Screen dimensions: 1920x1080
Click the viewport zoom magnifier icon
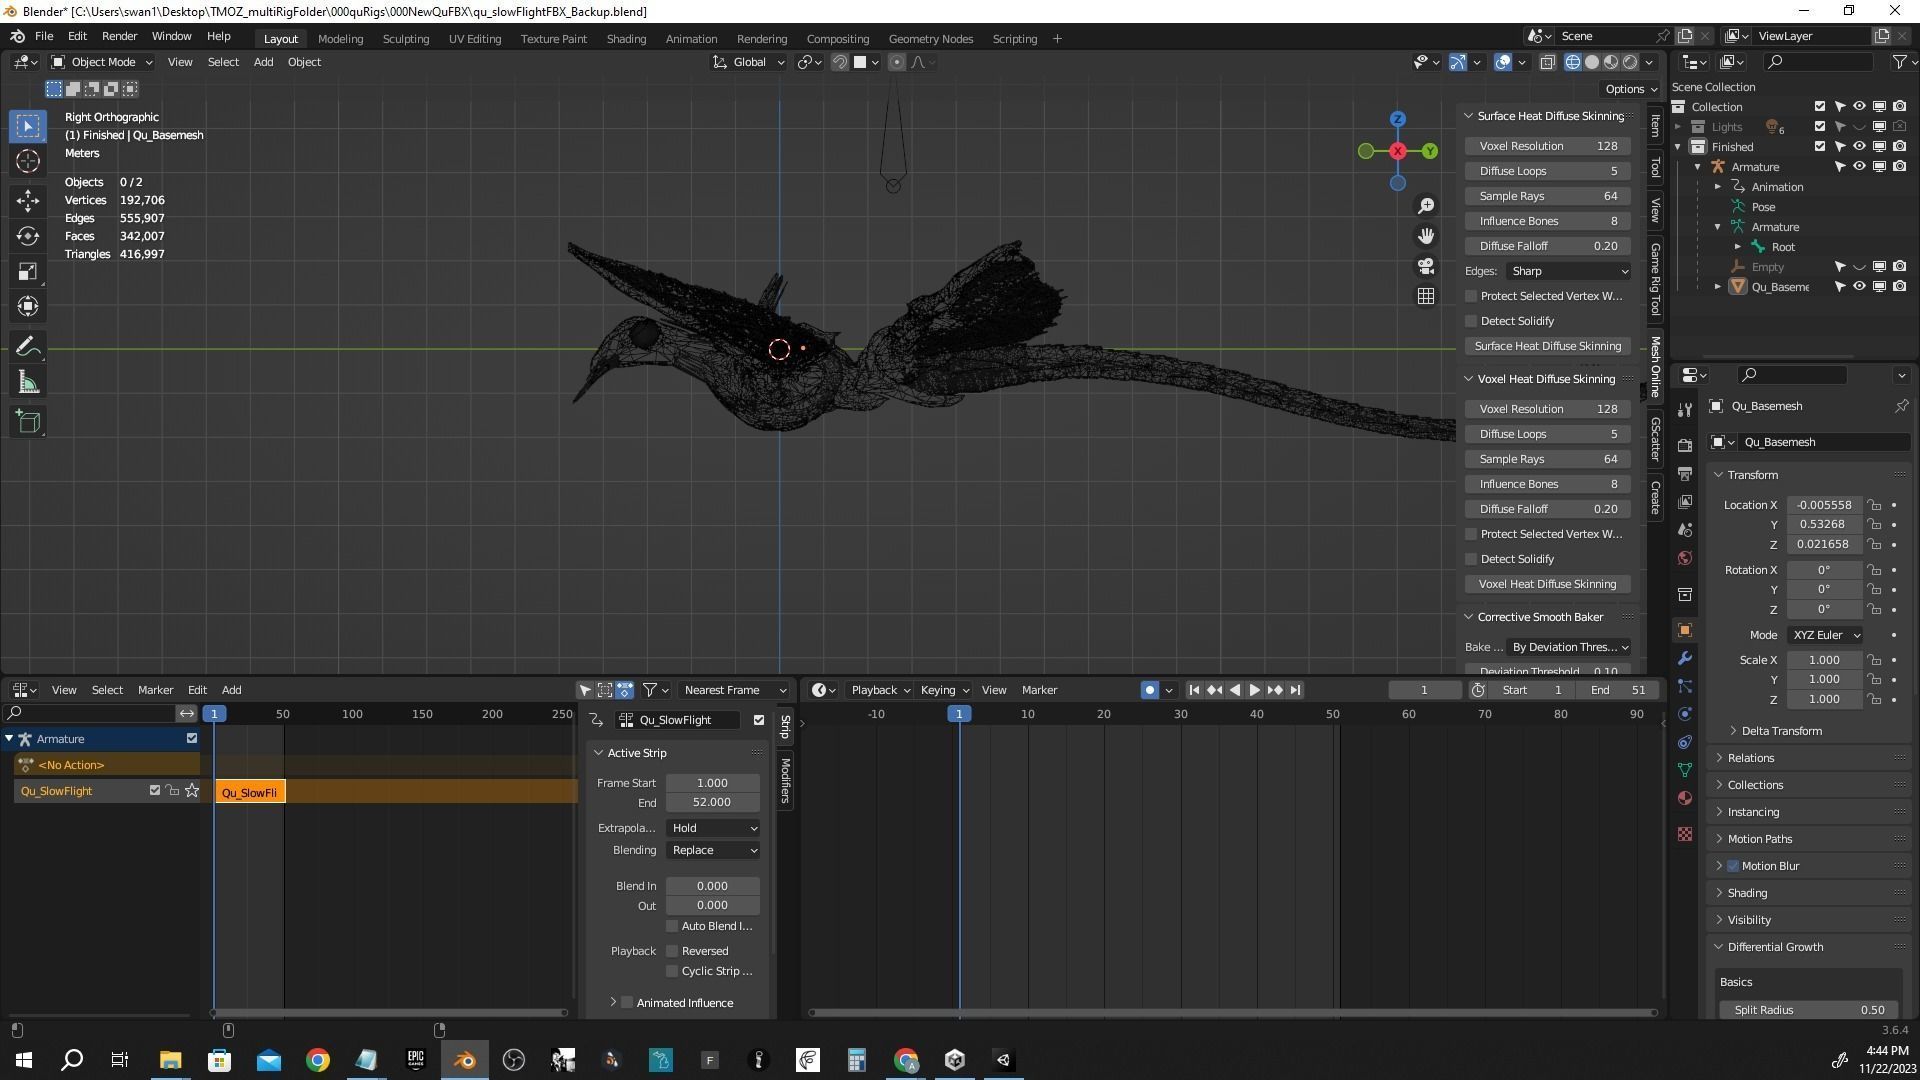point(1426,206)
